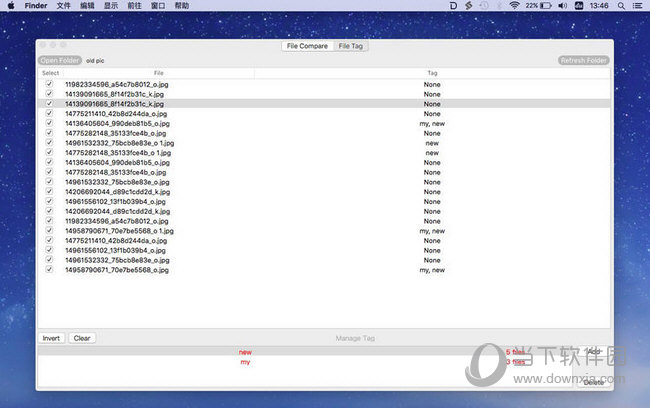
Task: Toggle checkbox of 14958790671_70e7be5568_o.jpg row
Action: tap(49, 269)
